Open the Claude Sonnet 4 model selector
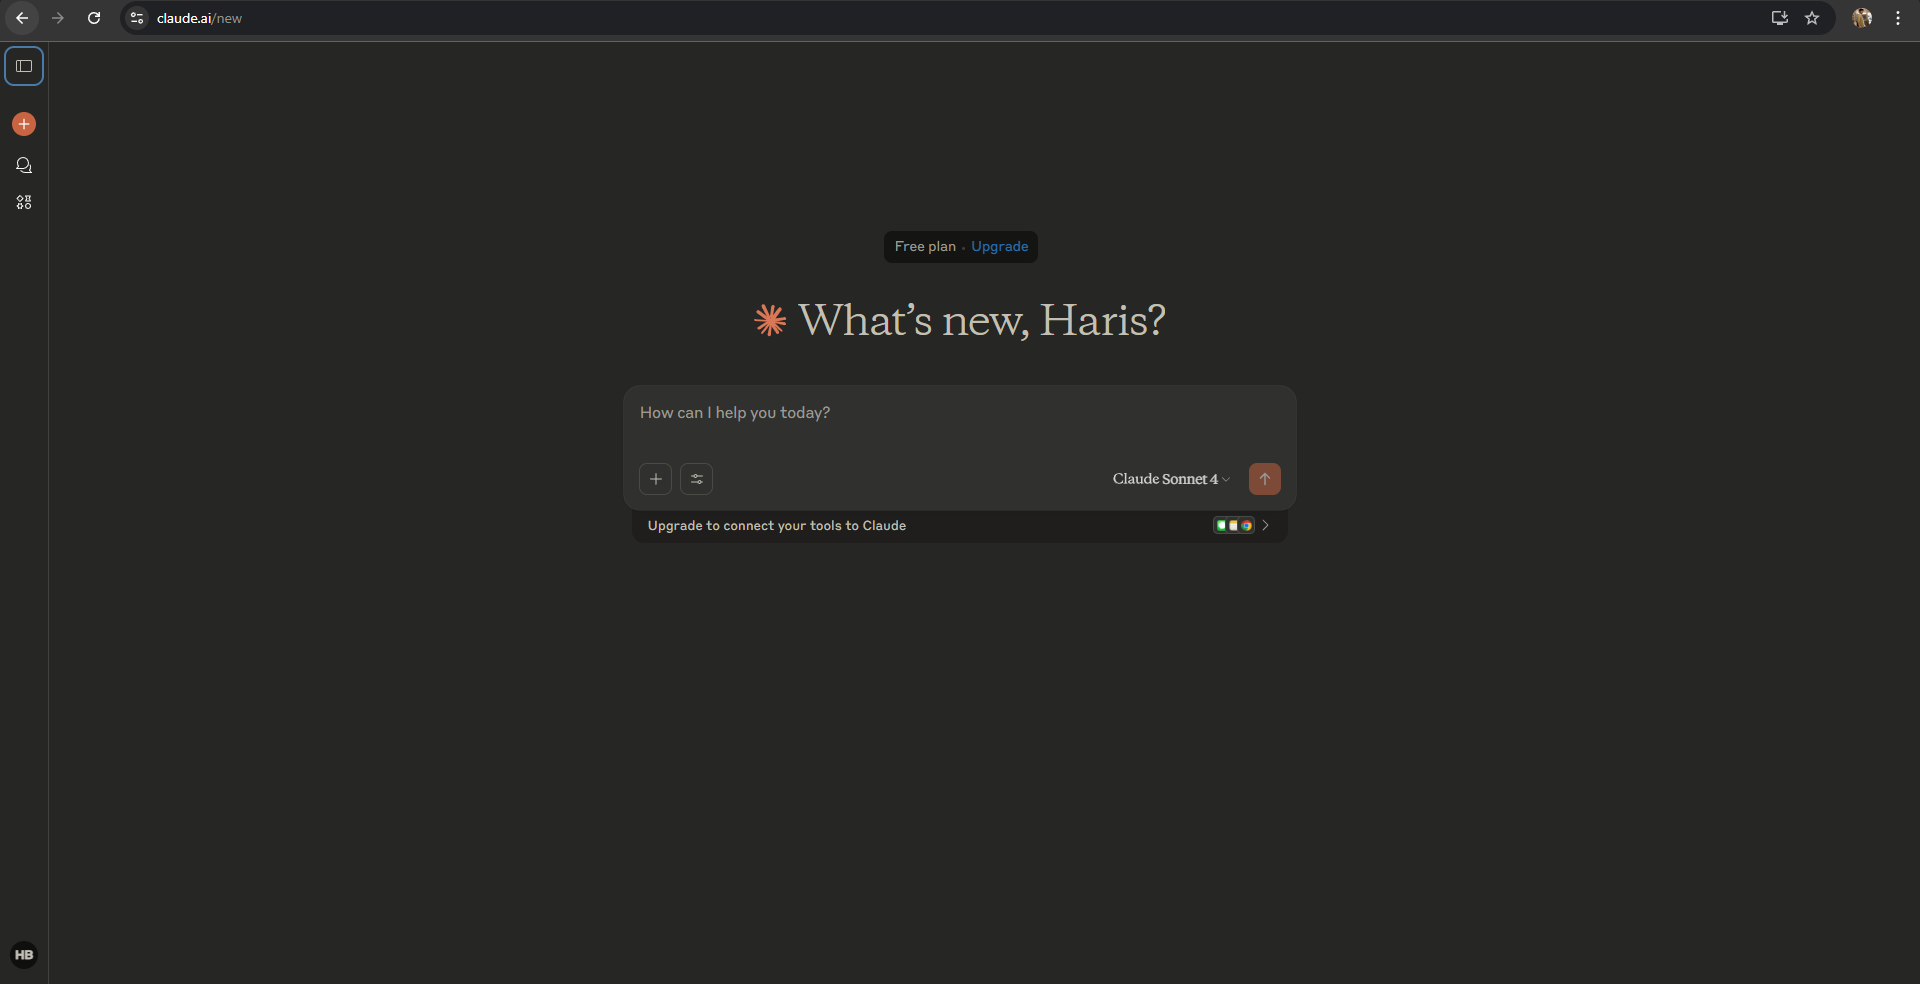 point(1171,479)
